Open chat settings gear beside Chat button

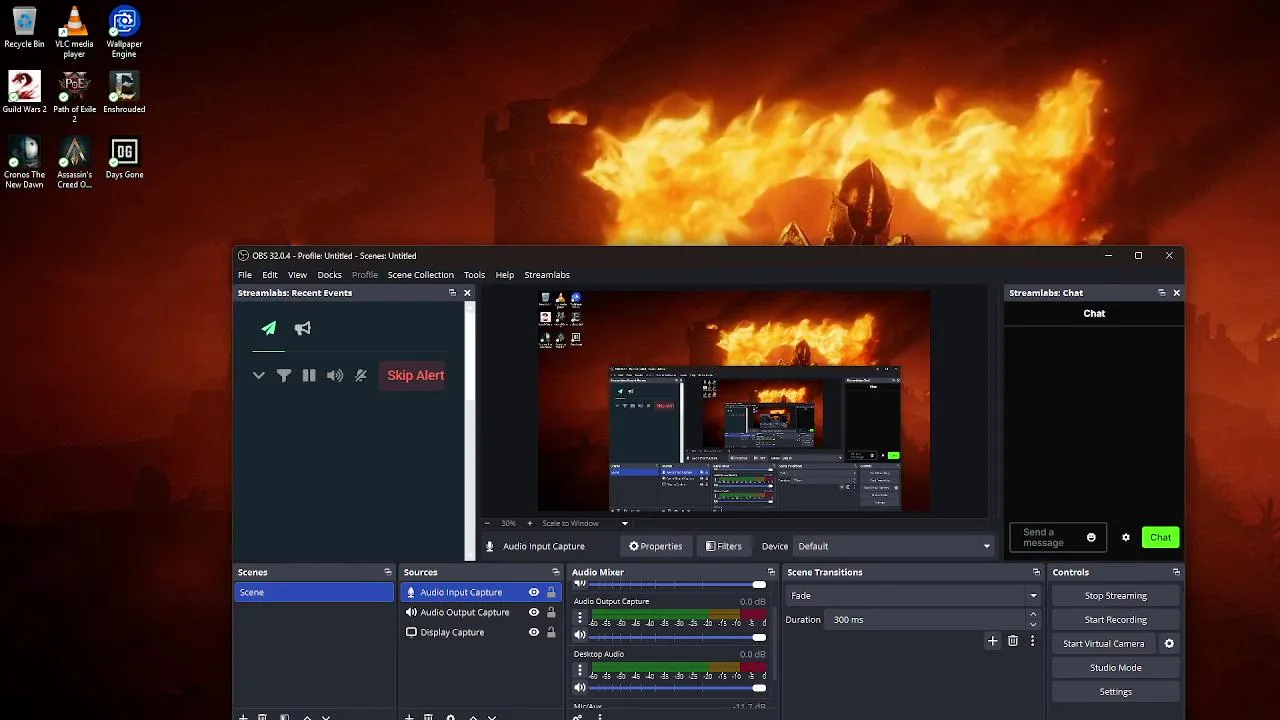[x=1126, y=537]
